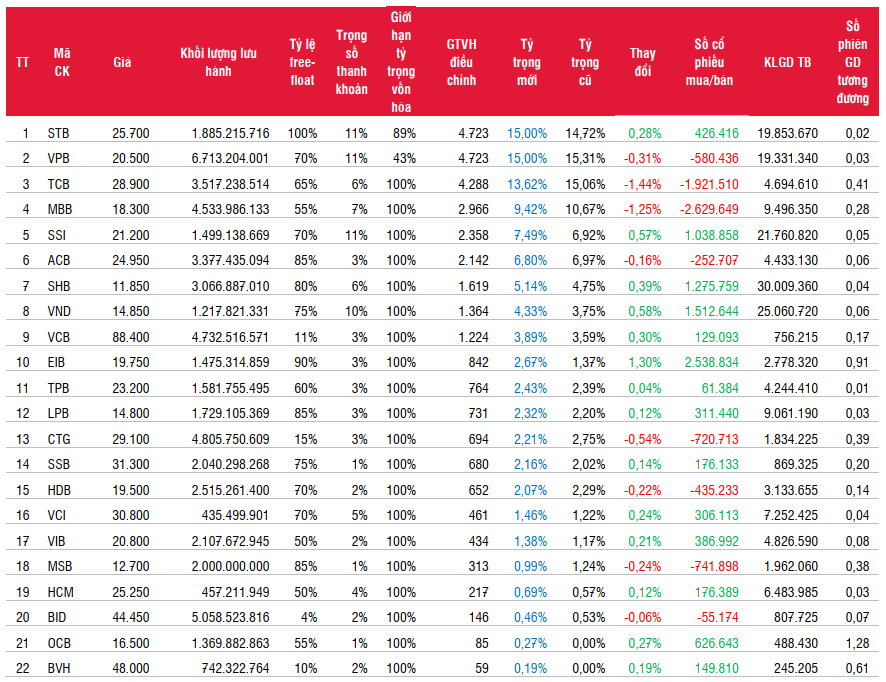Select the 'Thay đổi' column header

tap(642, 62)
